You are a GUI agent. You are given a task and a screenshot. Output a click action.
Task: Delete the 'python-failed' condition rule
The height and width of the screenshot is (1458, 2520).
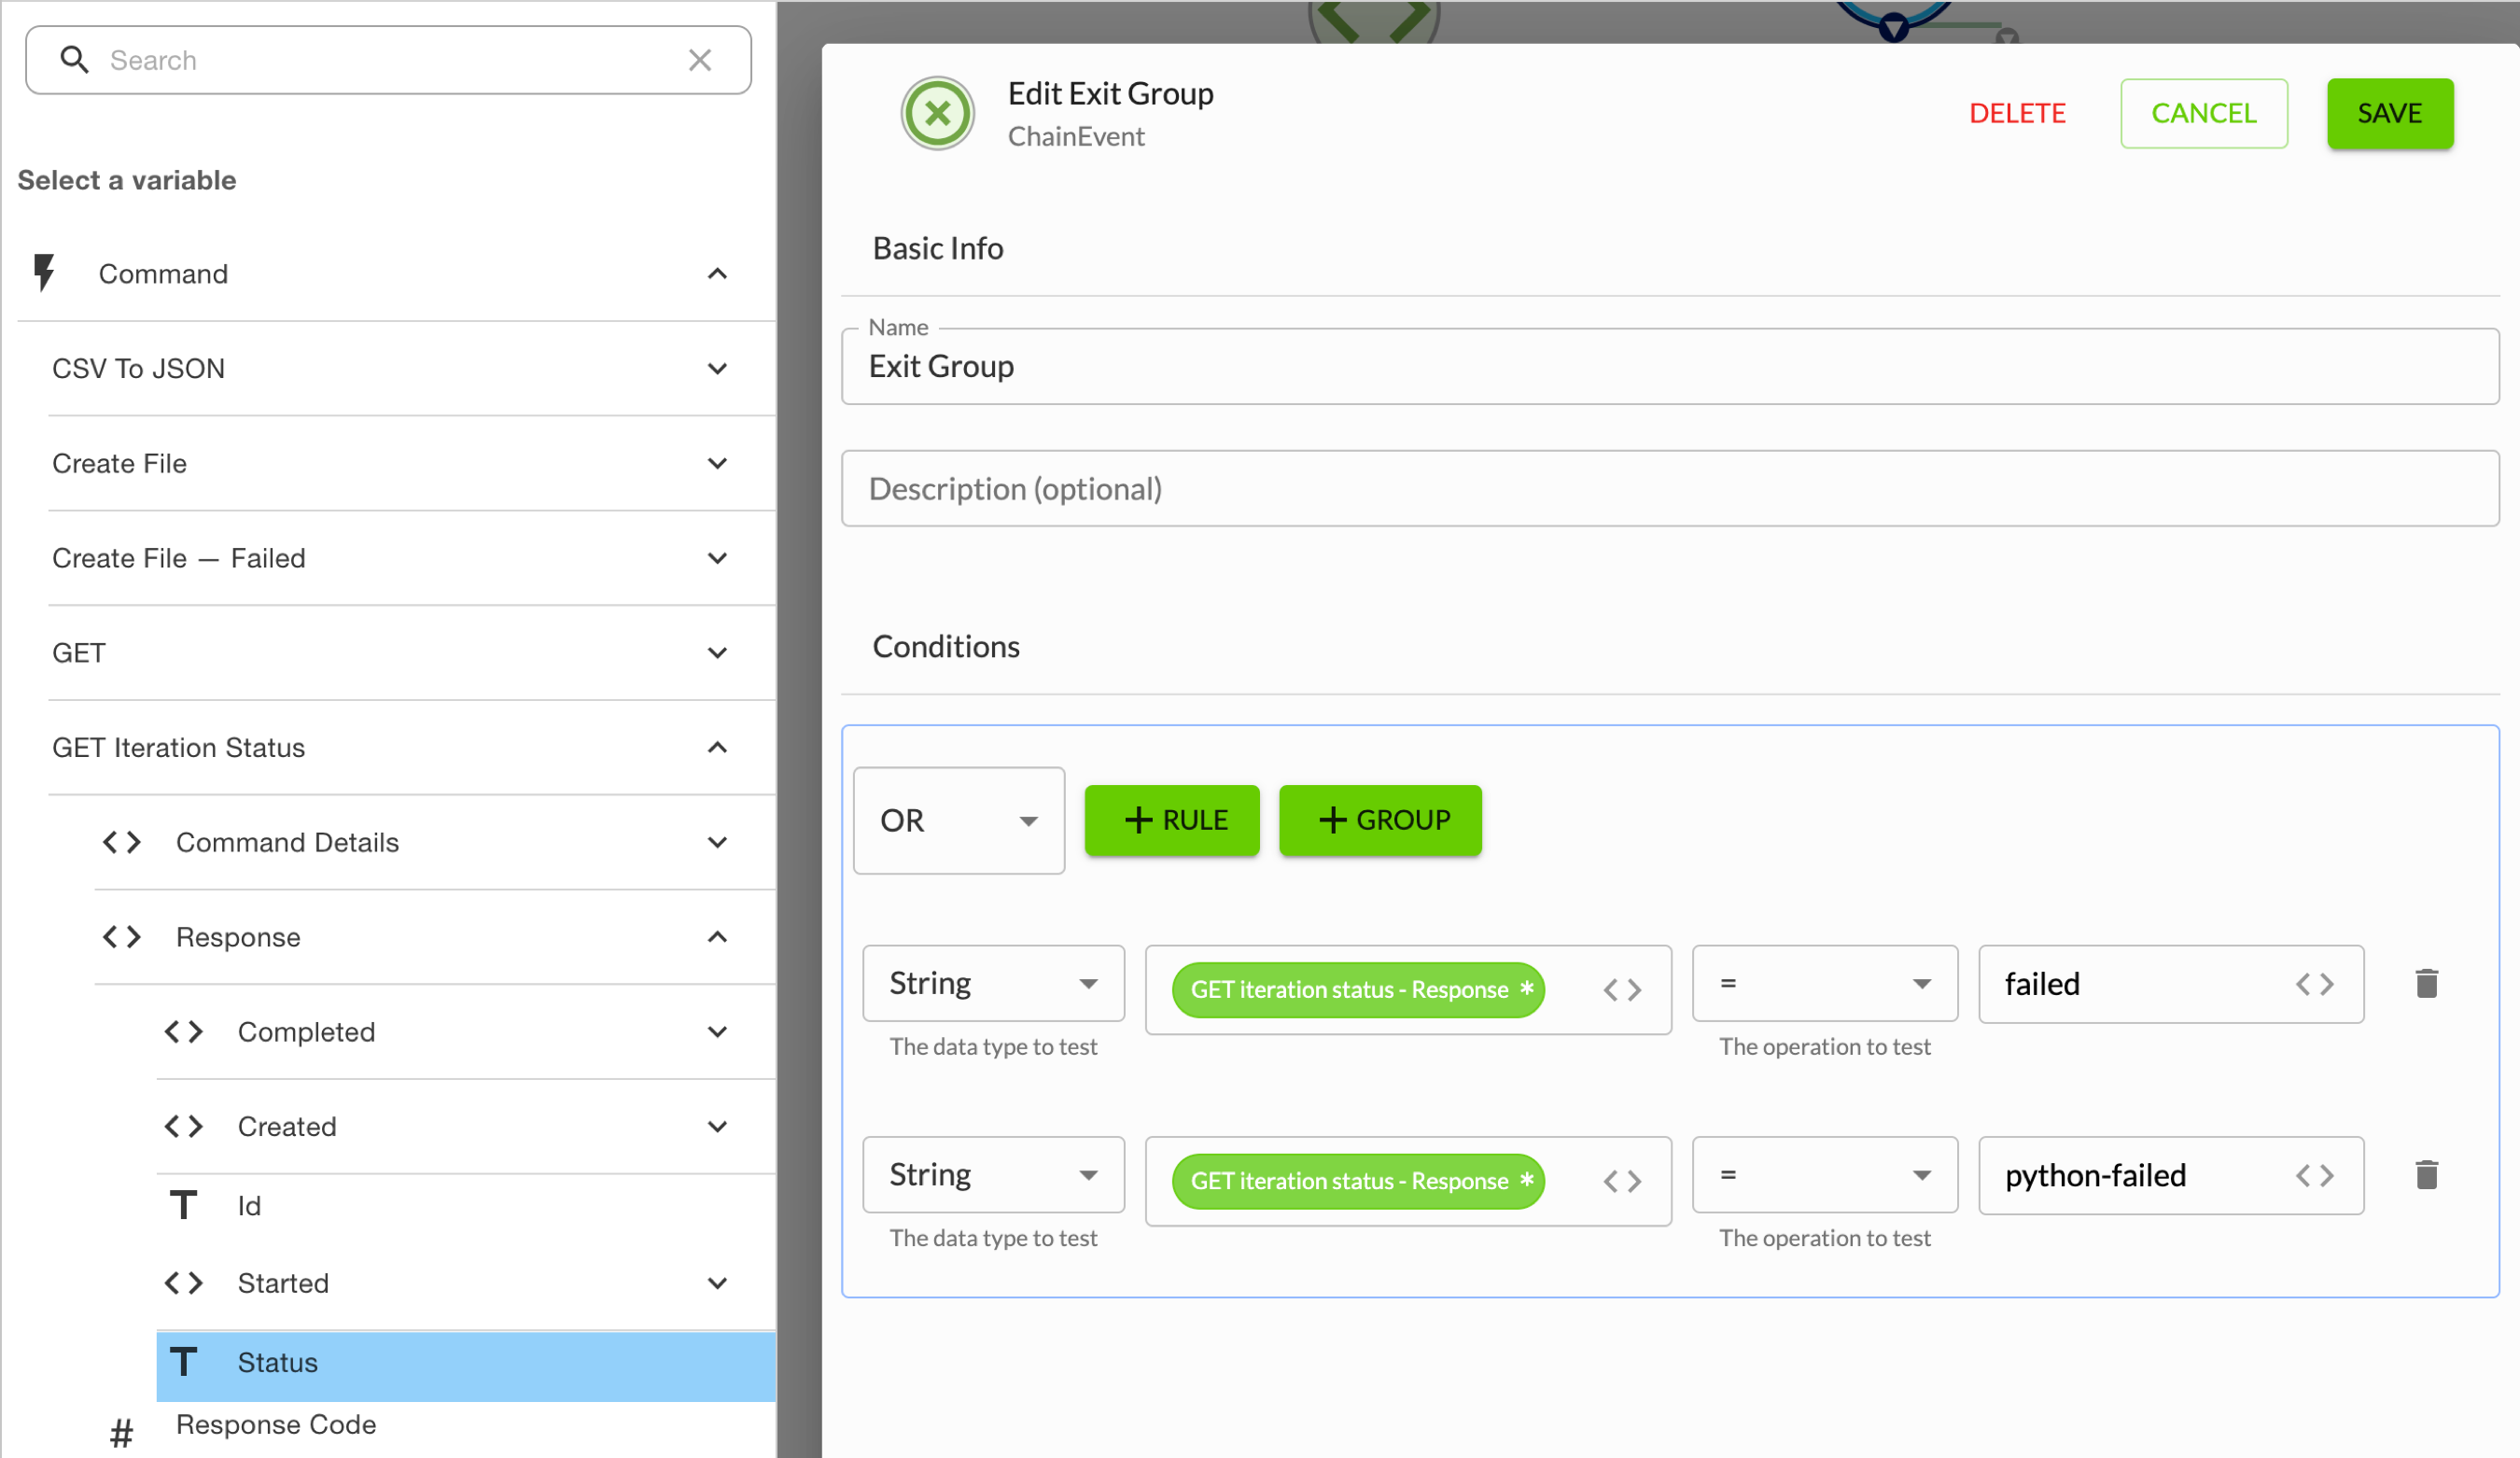[2427, 1174]
